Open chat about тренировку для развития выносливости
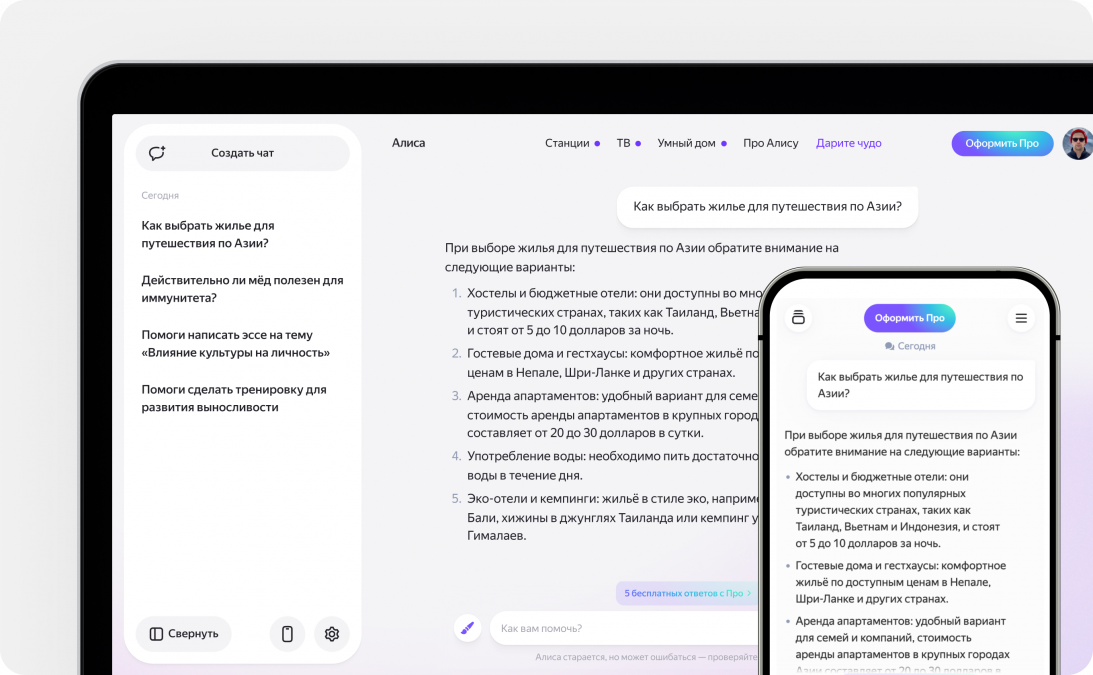The height and width of the screenshot is (675, 1093). pyautogui.click(x=234, y=398)
